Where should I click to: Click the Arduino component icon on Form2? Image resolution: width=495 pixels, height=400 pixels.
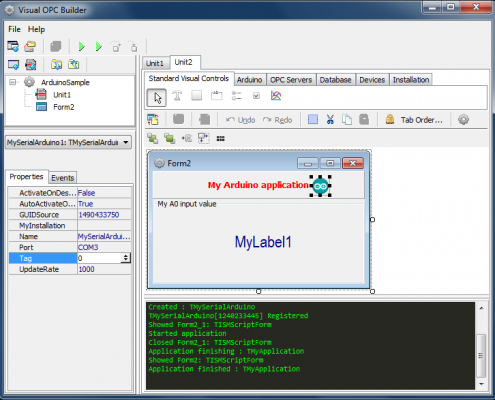pos(321,186)
